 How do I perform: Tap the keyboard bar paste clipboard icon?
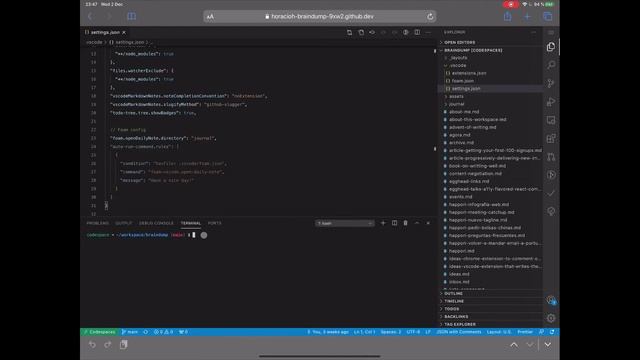tap(124, 345)
